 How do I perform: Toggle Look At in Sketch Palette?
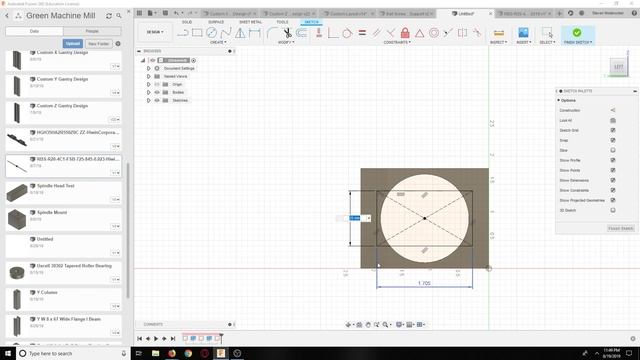tap(613, 120)
